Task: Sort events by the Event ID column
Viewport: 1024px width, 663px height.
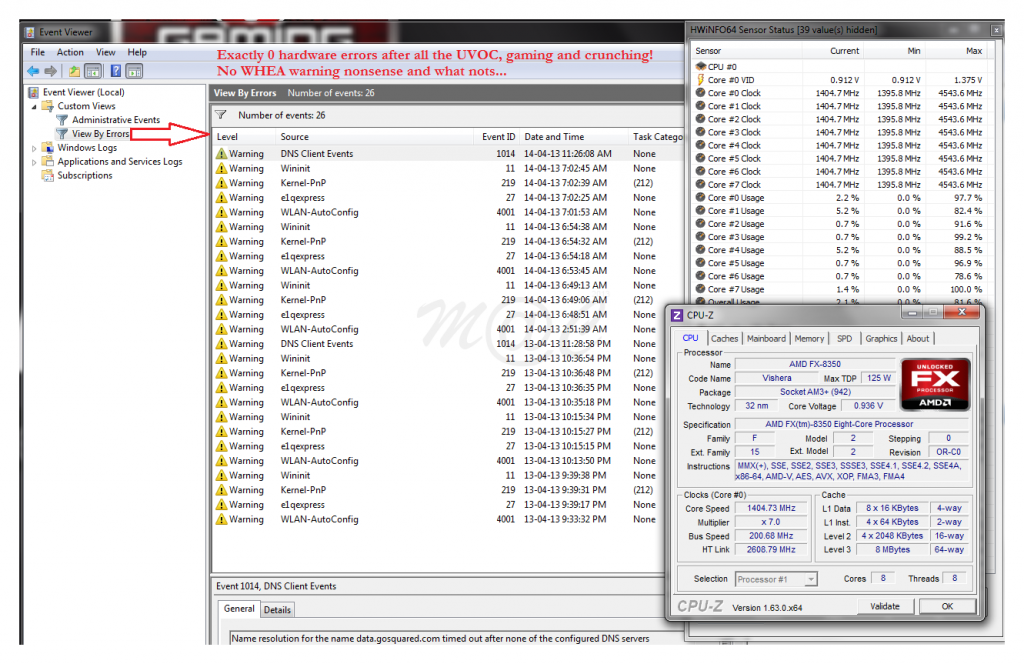Action: tap(498, 137)
